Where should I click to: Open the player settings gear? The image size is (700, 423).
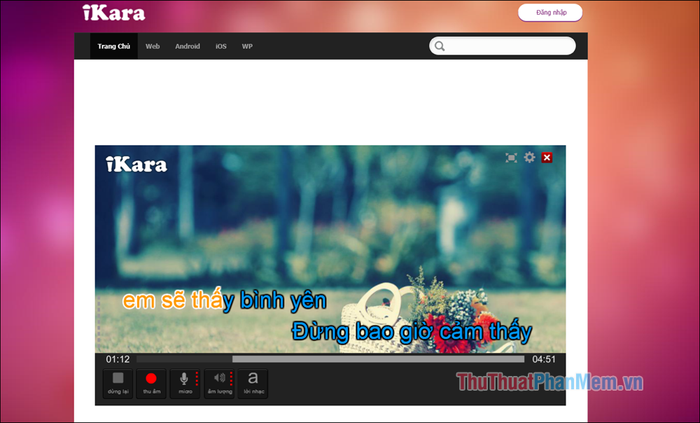coord(530,157)
